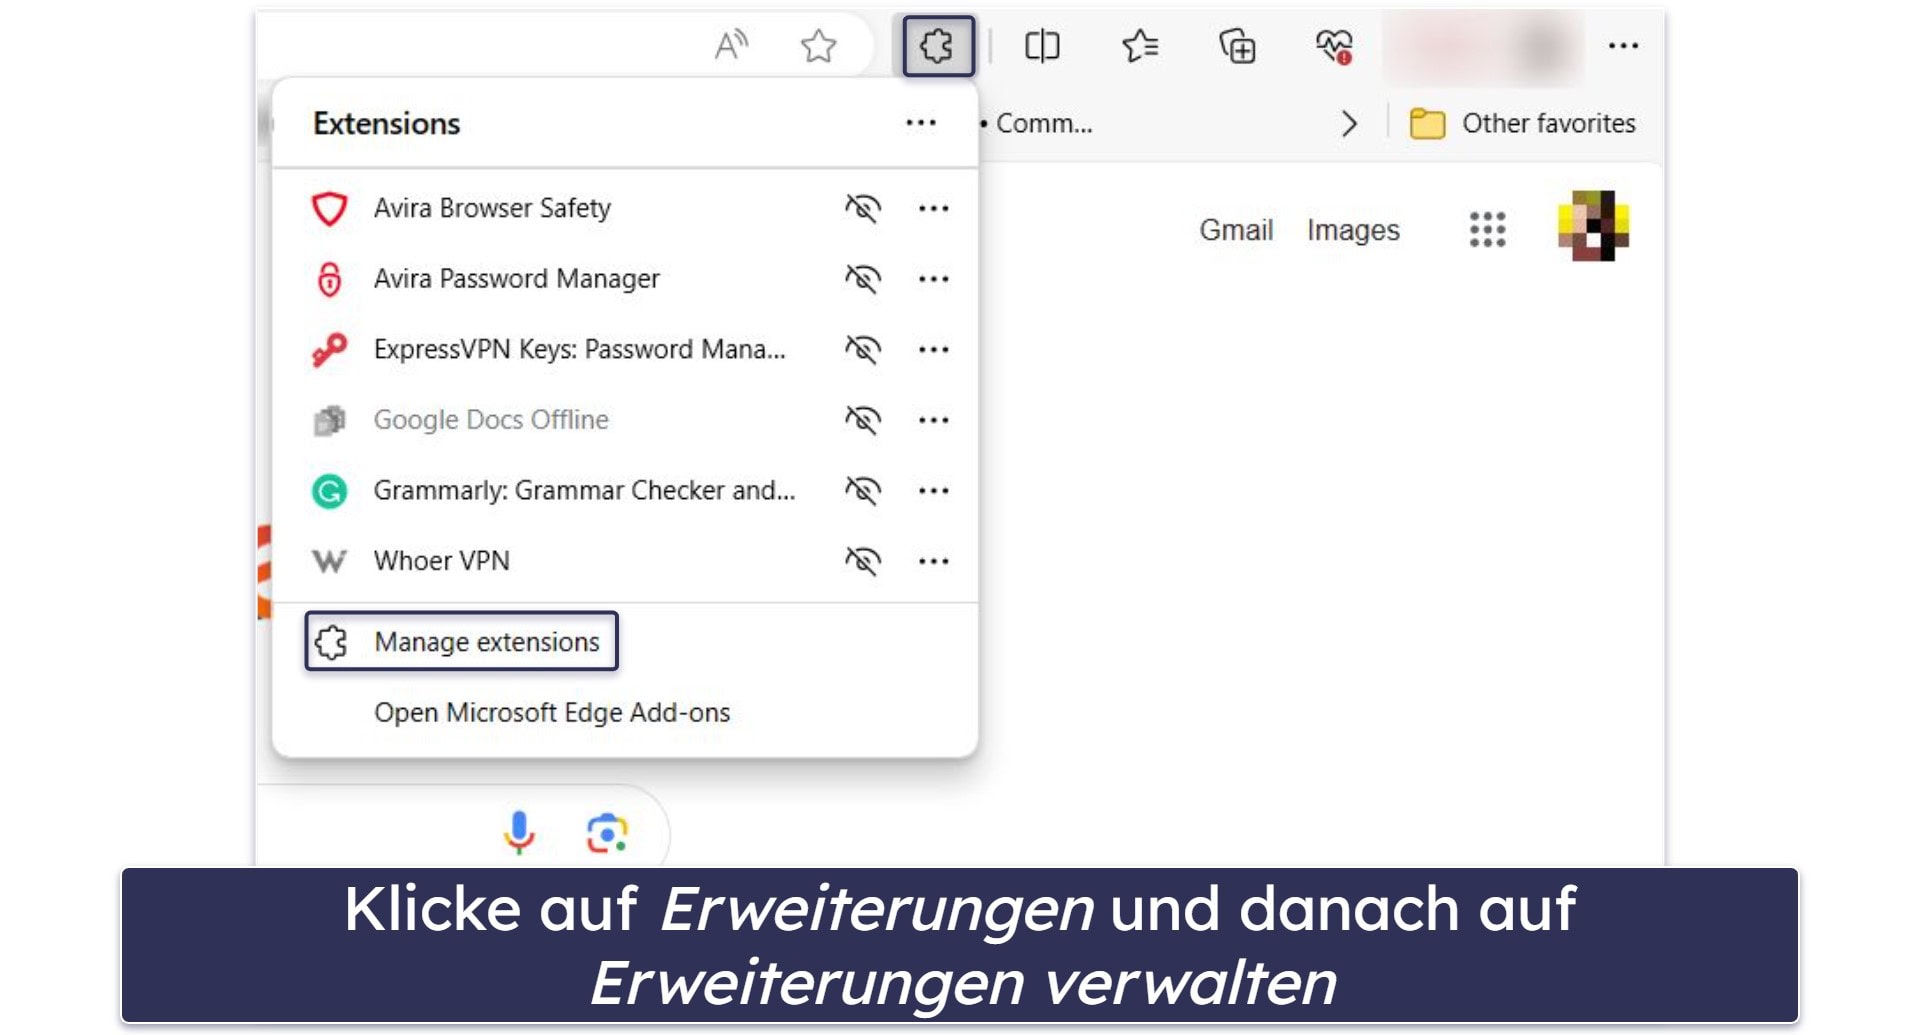Add this page to favorites star icon

click(x=818, y=45)
